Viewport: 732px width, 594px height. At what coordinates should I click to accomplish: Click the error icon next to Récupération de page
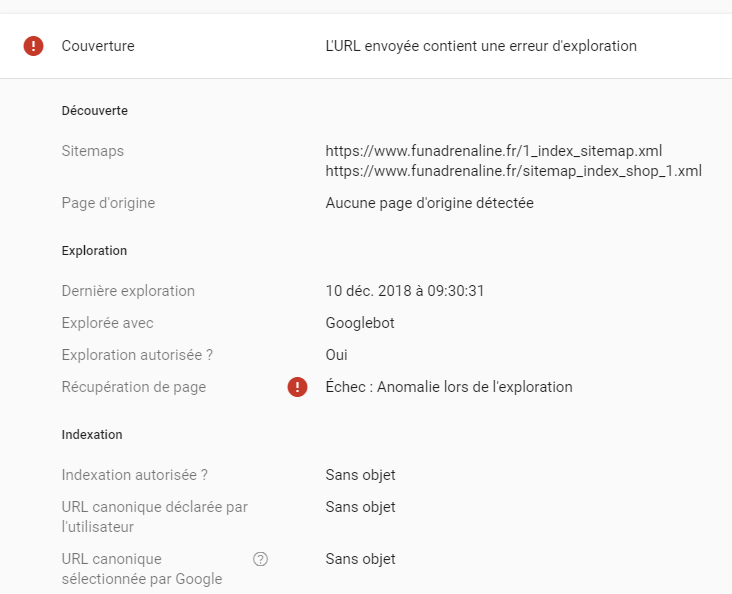coord(297,387)
